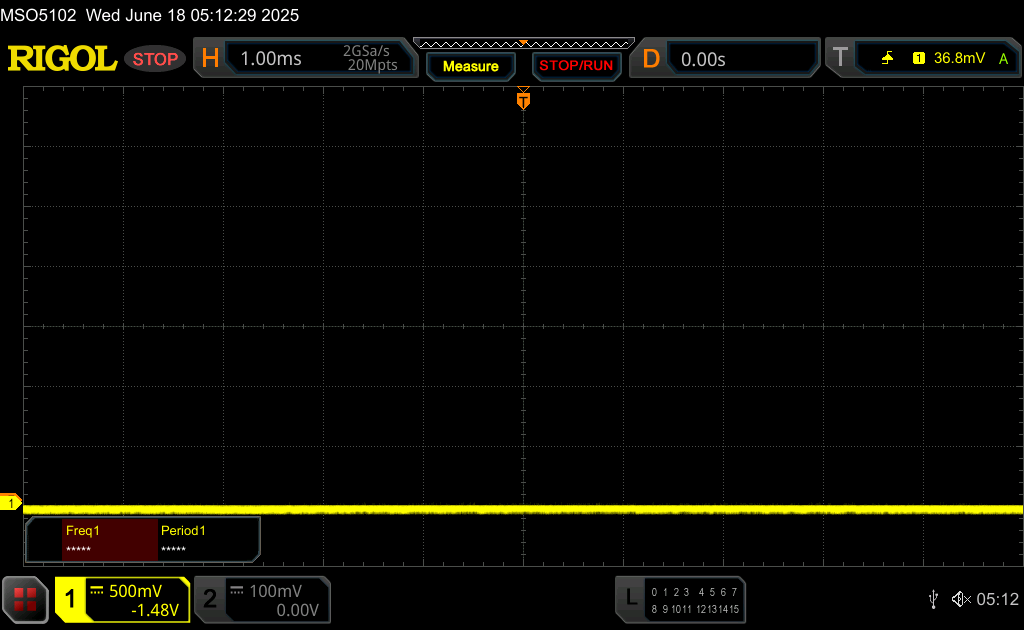Toggle acquisition with STOP/RUN button
Image resolution: width=1024 pixels, height=630 pixels.
tap(576, 66)
